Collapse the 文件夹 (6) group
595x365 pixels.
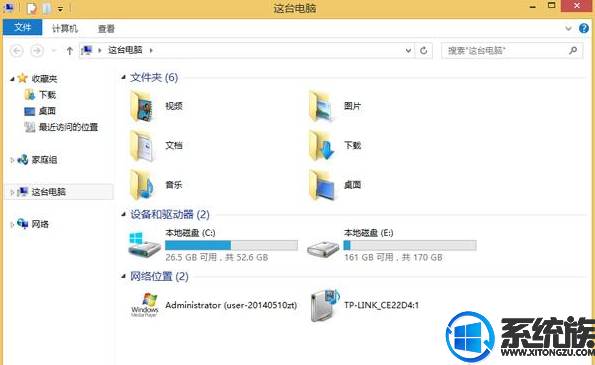[x=123, y=77]
